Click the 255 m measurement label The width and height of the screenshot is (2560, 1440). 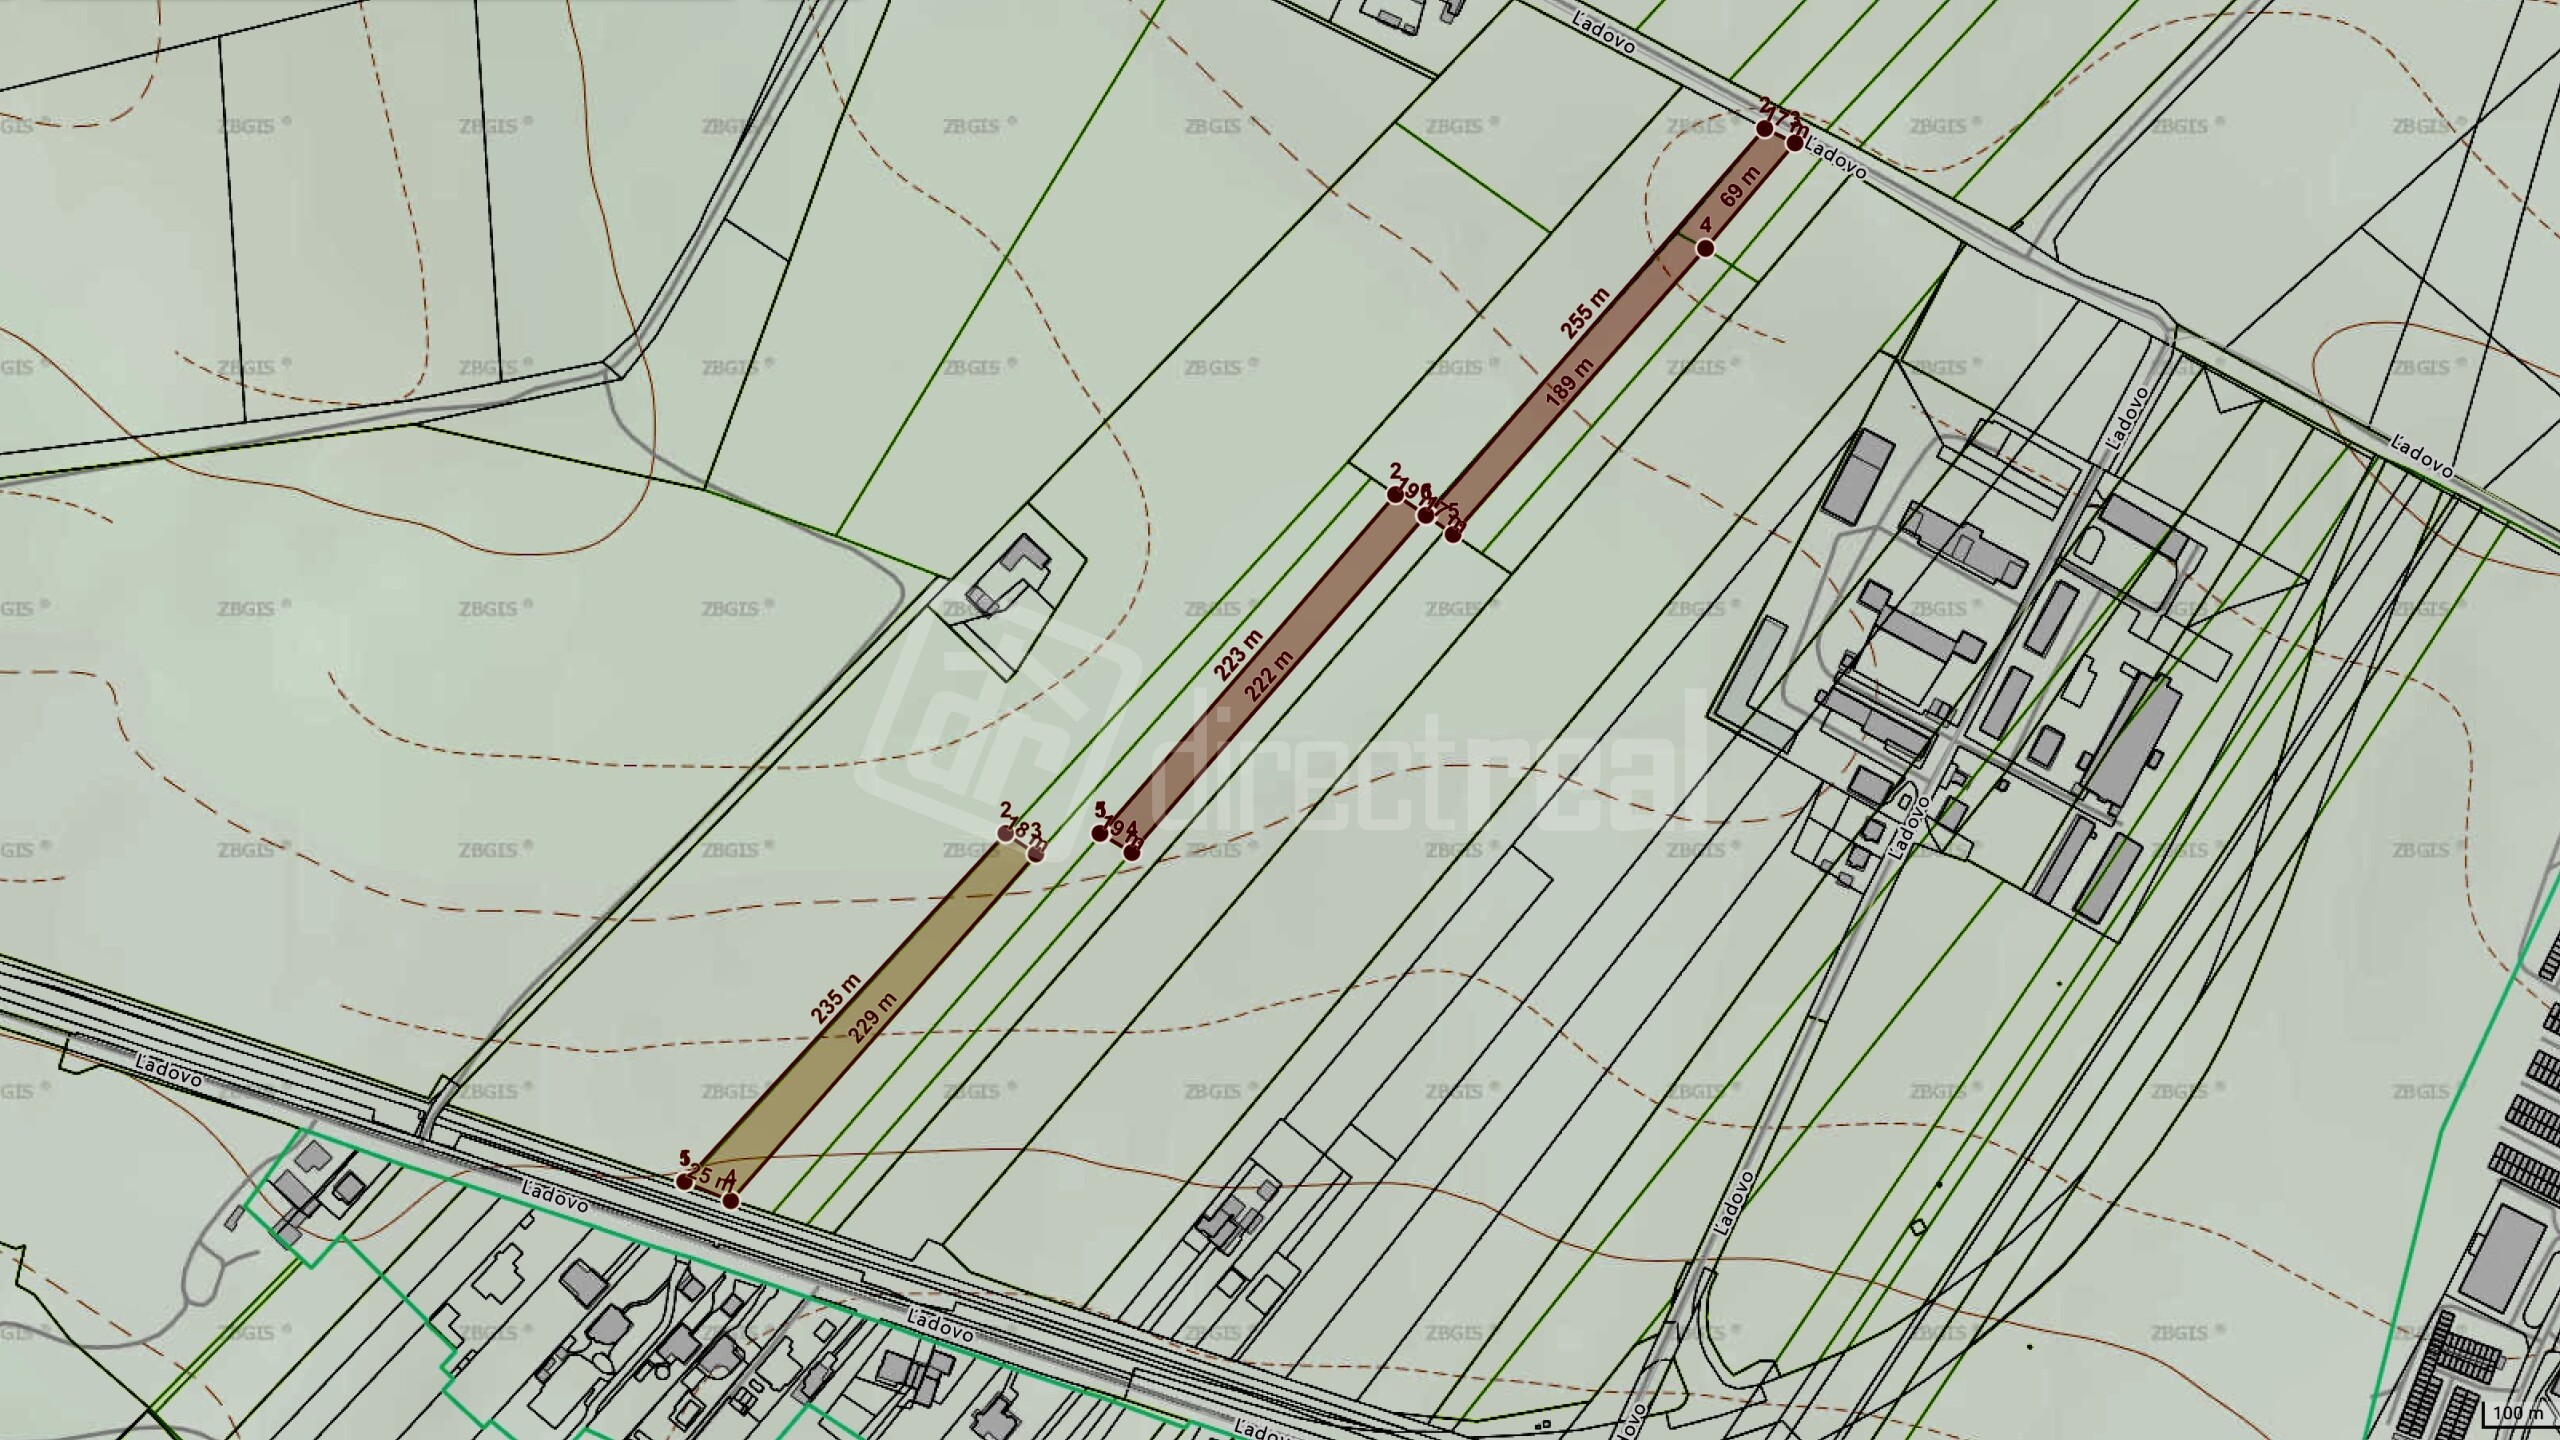pos(1585,314)
